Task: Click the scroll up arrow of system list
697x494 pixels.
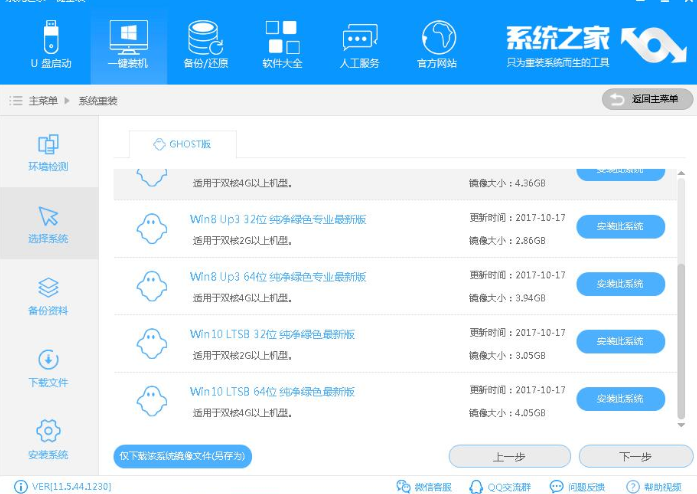Action: pos(681,173)
